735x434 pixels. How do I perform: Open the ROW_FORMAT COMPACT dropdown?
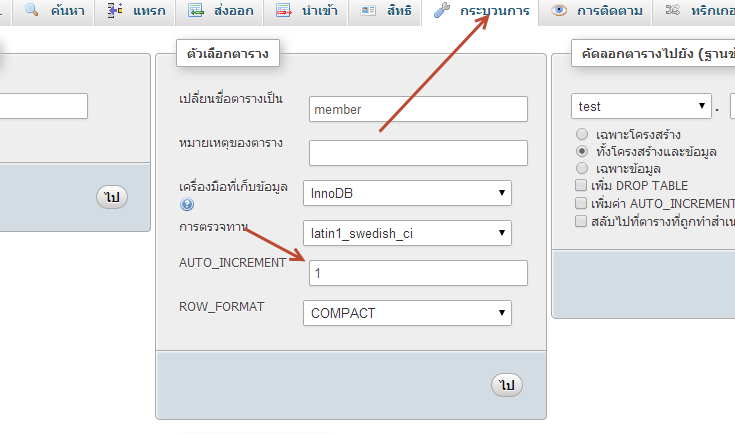pos(407,313)
